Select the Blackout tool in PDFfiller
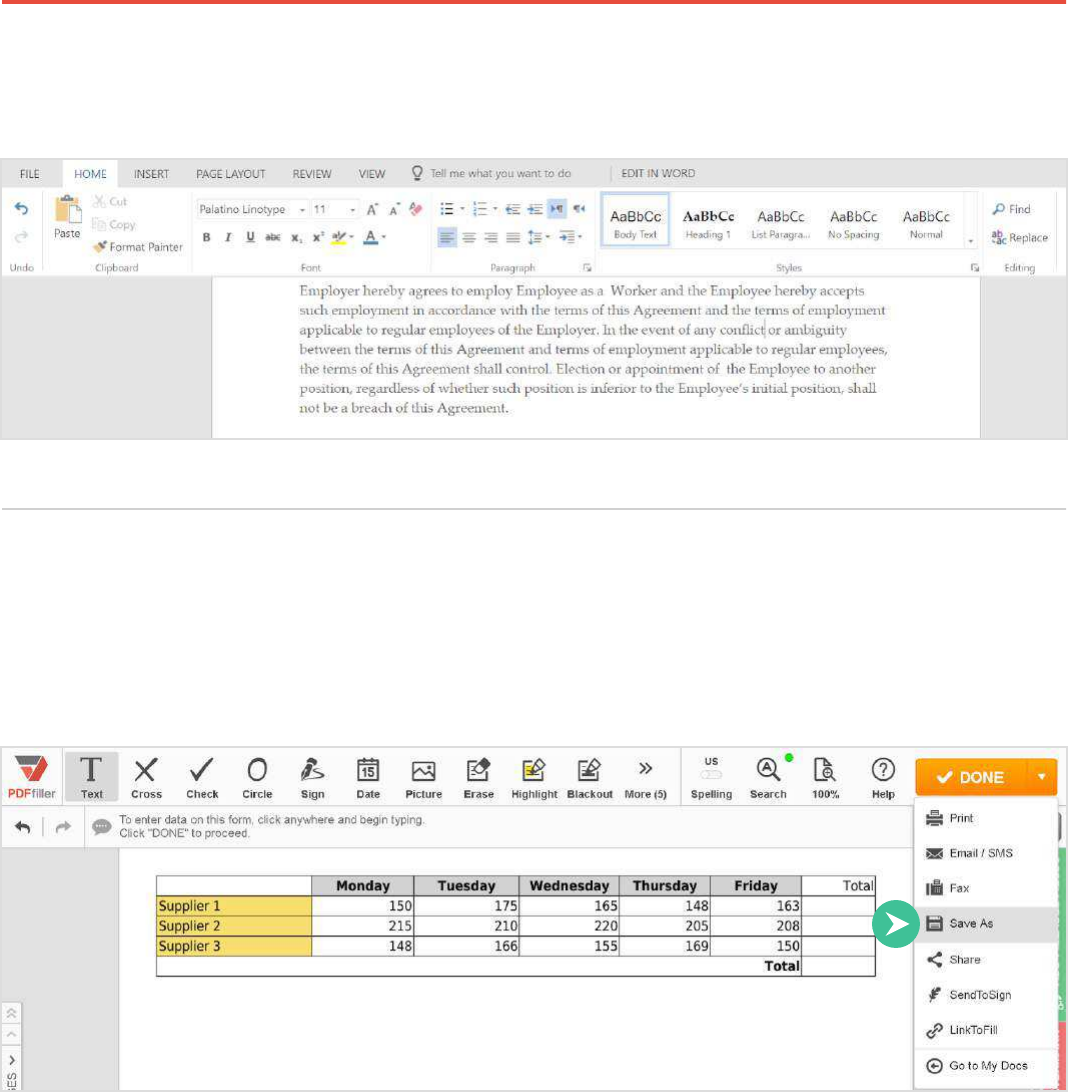Image resolution: width=1068 pixels, height=1092 pixels. coord(590,777)
